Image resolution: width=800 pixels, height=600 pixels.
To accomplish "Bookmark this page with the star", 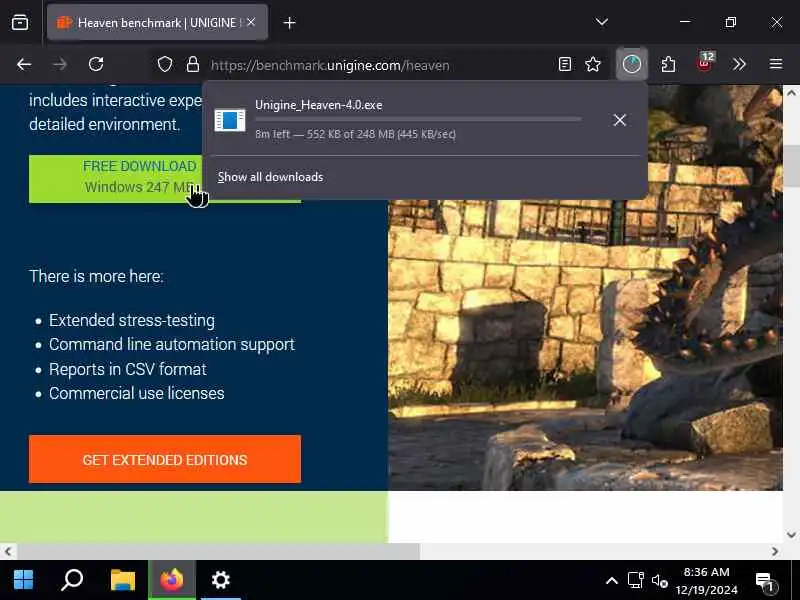I will (593, 64).
